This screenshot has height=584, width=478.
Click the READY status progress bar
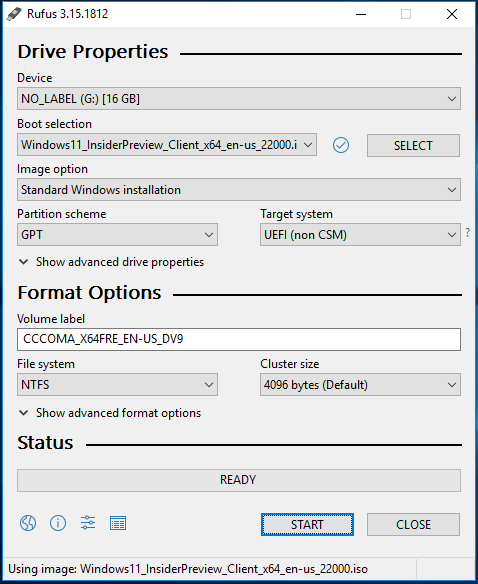239,480
